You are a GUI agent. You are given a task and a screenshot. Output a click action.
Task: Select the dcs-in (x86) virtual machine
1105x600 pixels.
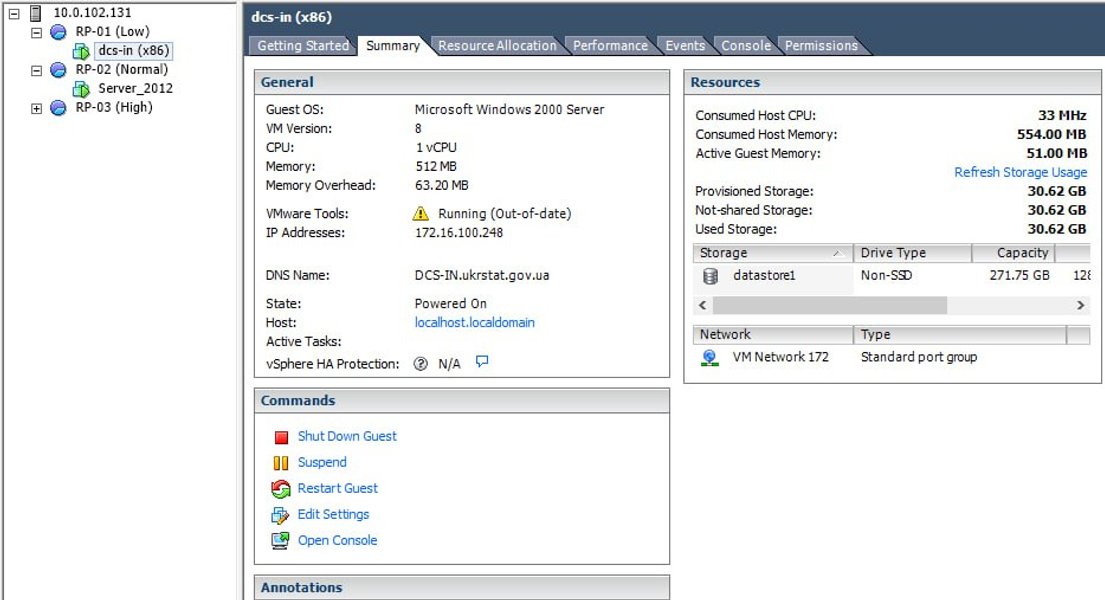[x=134, y=51]
